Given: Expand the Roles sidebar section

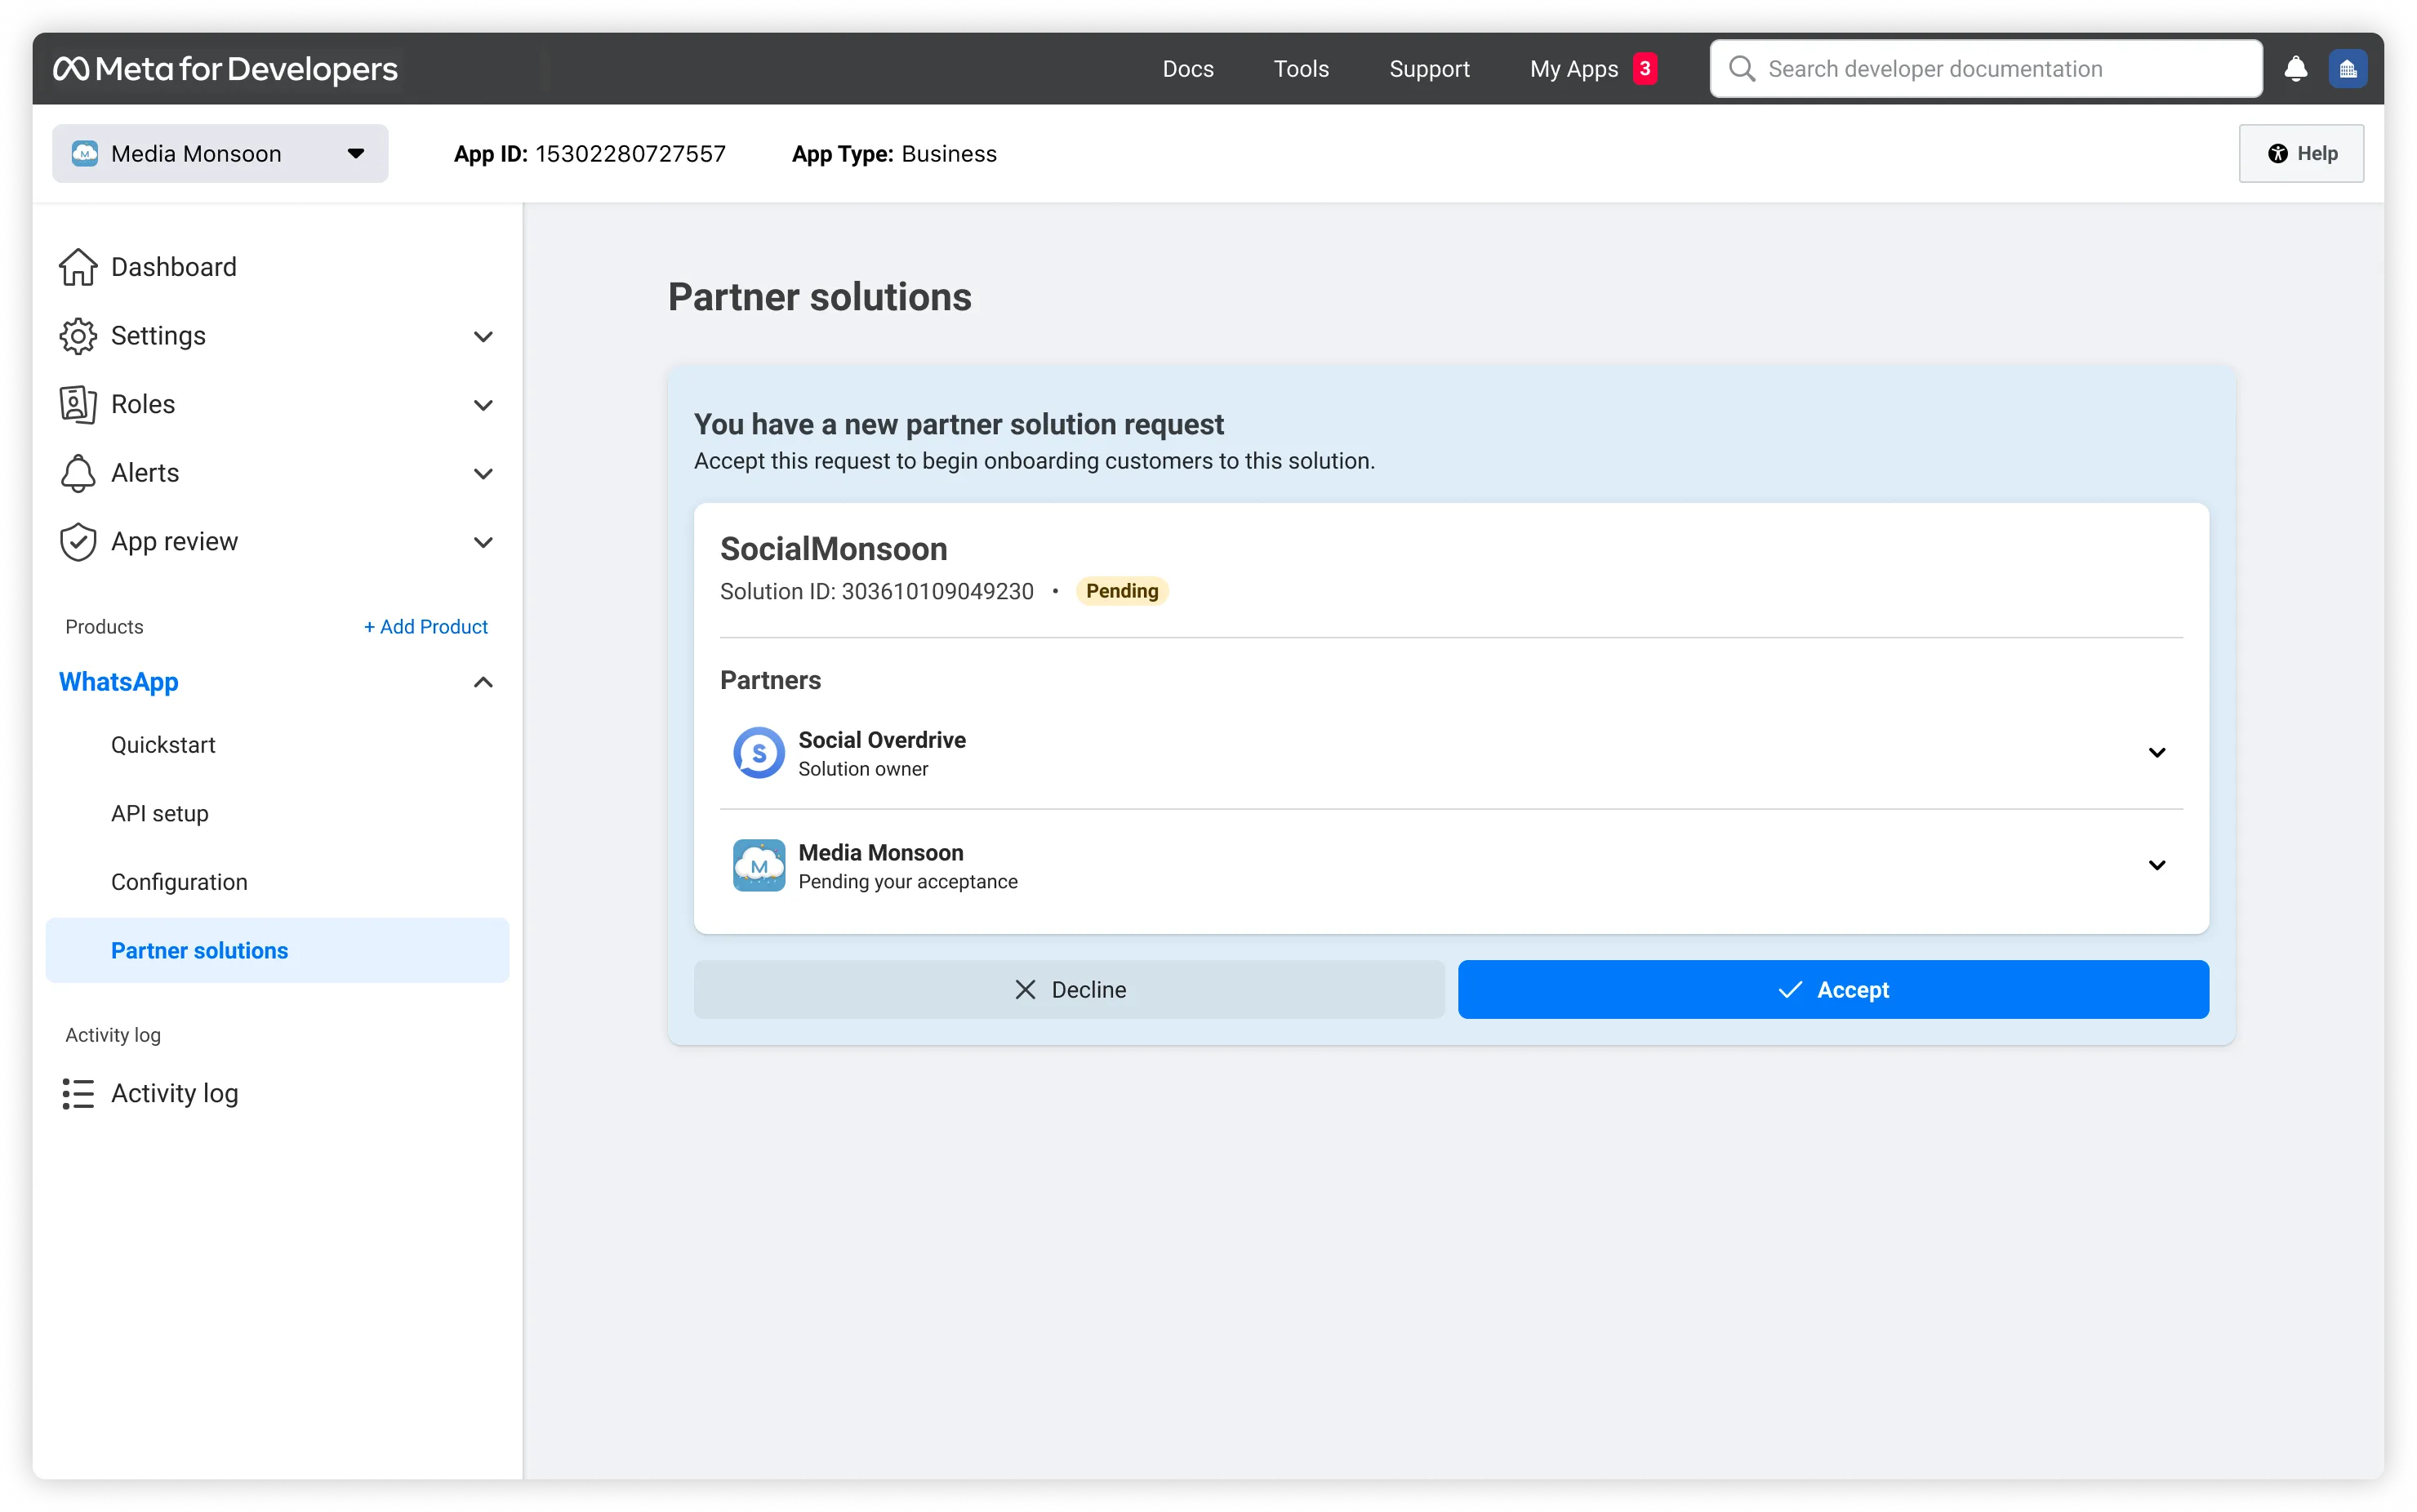Looking at the screenshot, I should pos(483,405).
